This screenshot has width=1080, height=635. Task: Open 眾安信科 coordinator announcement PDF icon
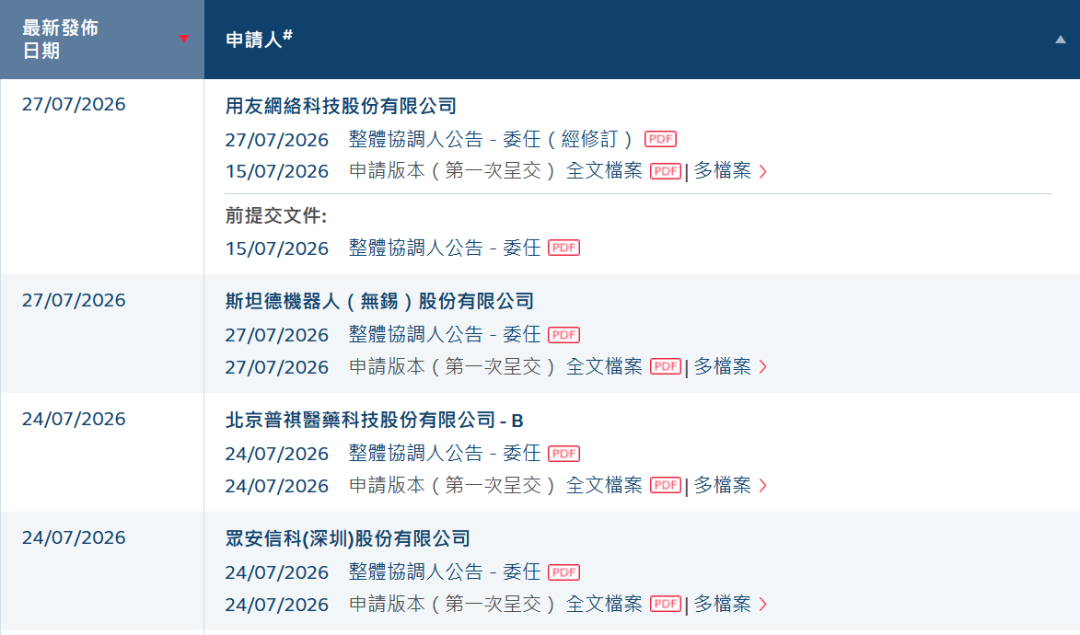tap(563, 572)
